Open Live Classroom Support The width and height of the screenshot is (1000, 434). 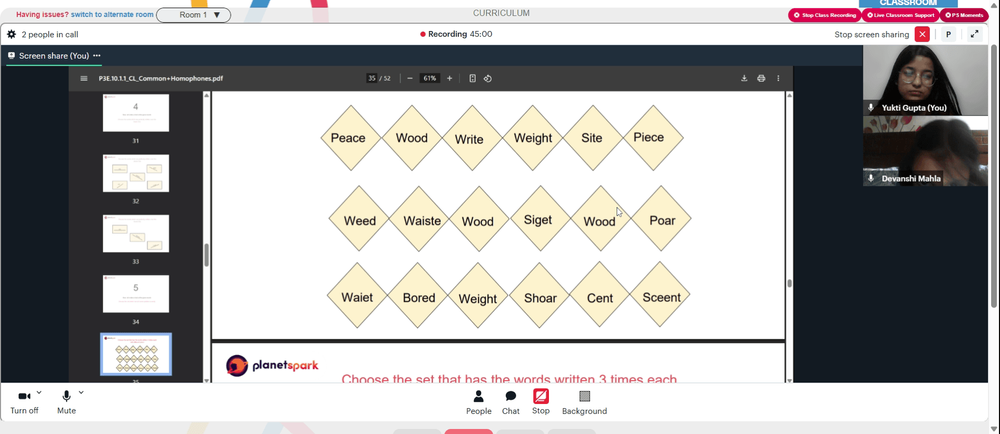(900, 15)
